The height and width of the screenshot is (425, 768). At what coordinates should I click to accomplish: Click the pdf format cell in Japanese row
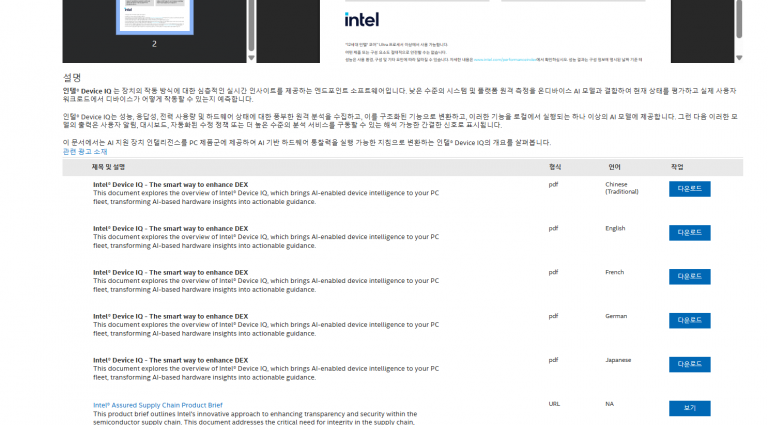[553, 360]
